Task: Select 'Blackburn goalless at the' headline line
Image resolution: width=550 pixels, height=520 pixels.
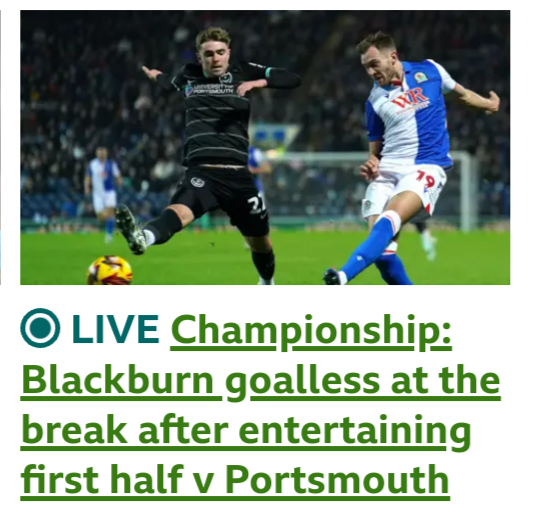Action: (x=261, y=382)
